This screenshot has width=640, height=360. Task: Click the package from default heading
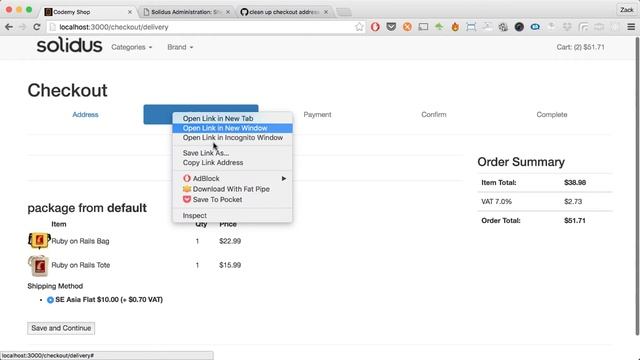coord(87,208)
